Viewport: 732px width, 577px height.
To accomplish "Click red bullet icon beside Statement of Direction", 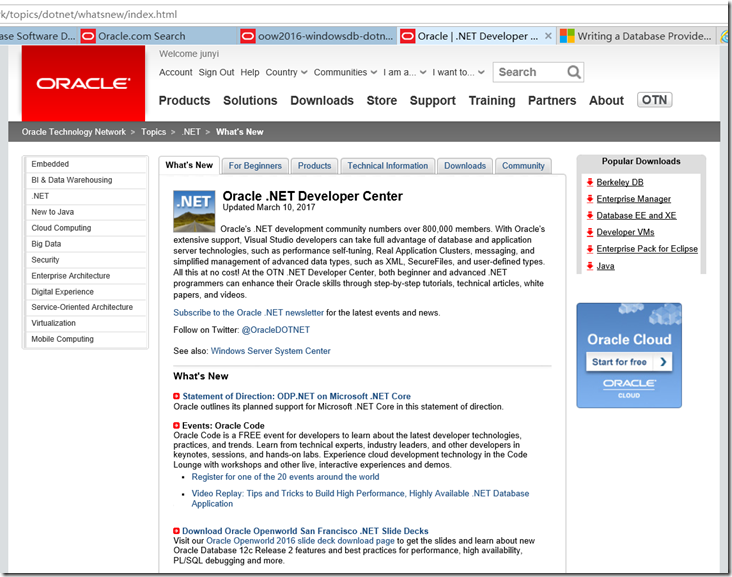I will point(176,396).
